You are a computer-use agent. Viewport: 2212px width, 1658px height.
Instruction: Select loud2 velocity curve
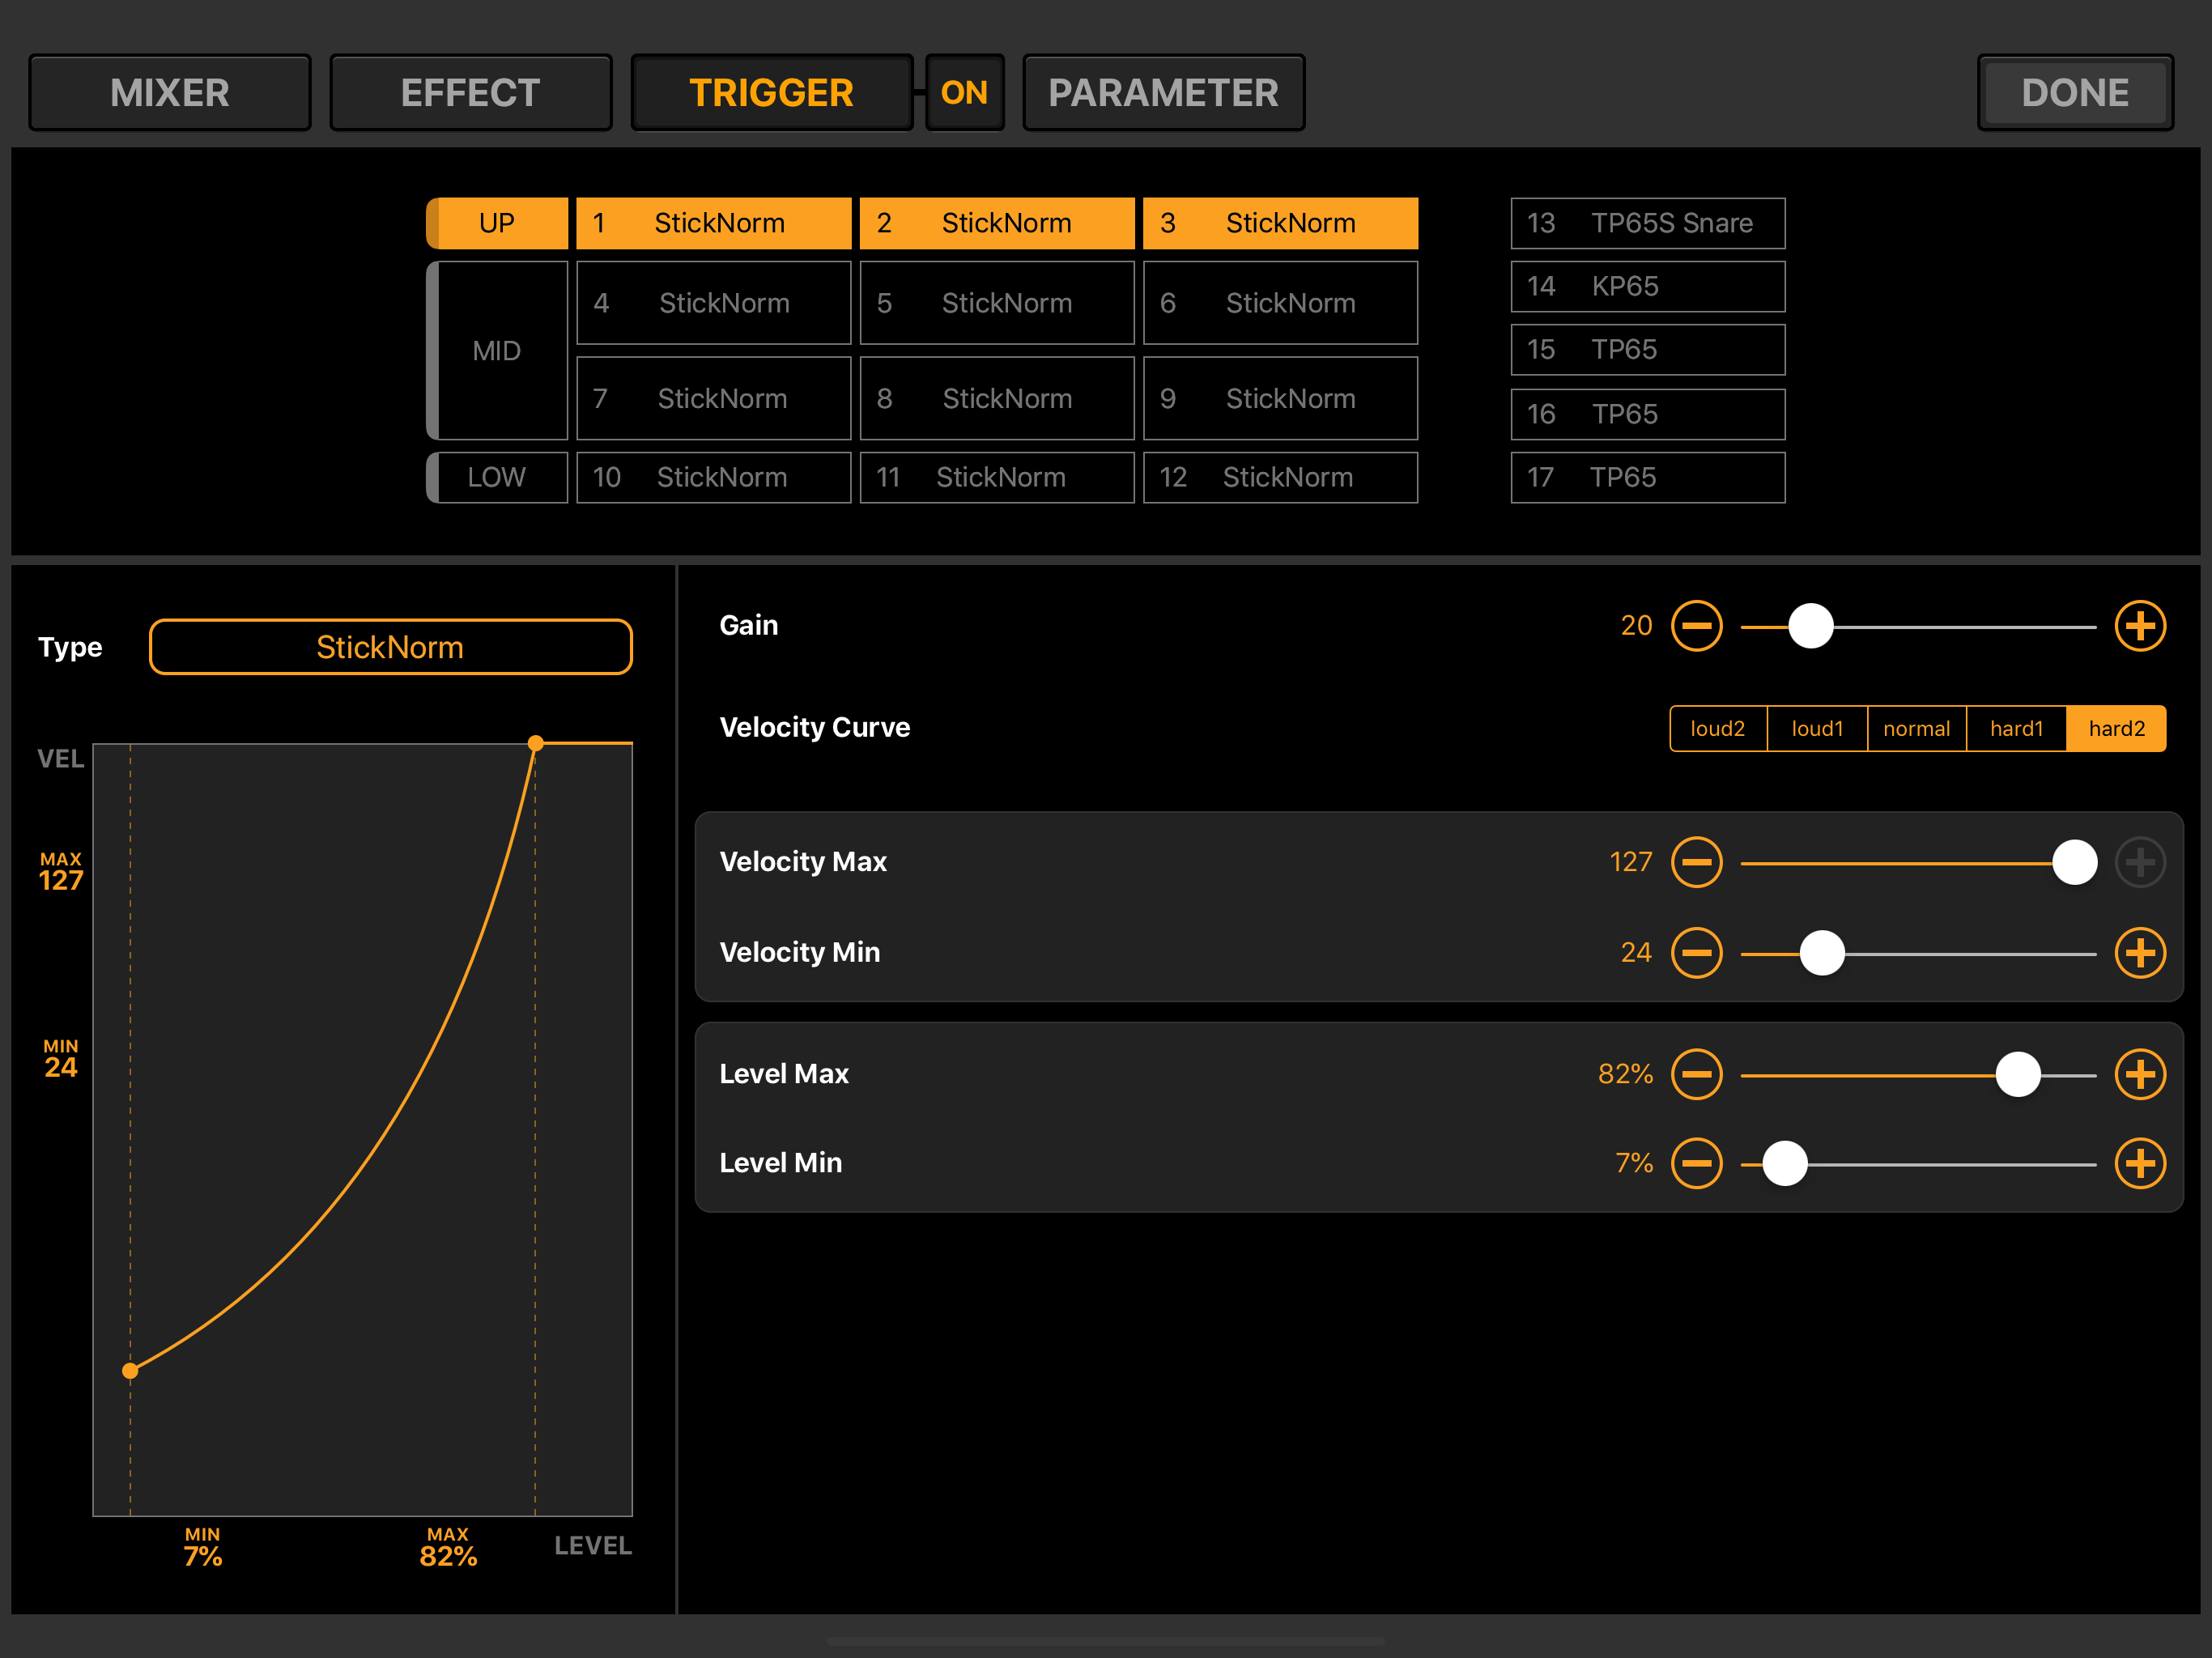(x=1718, y=728)
